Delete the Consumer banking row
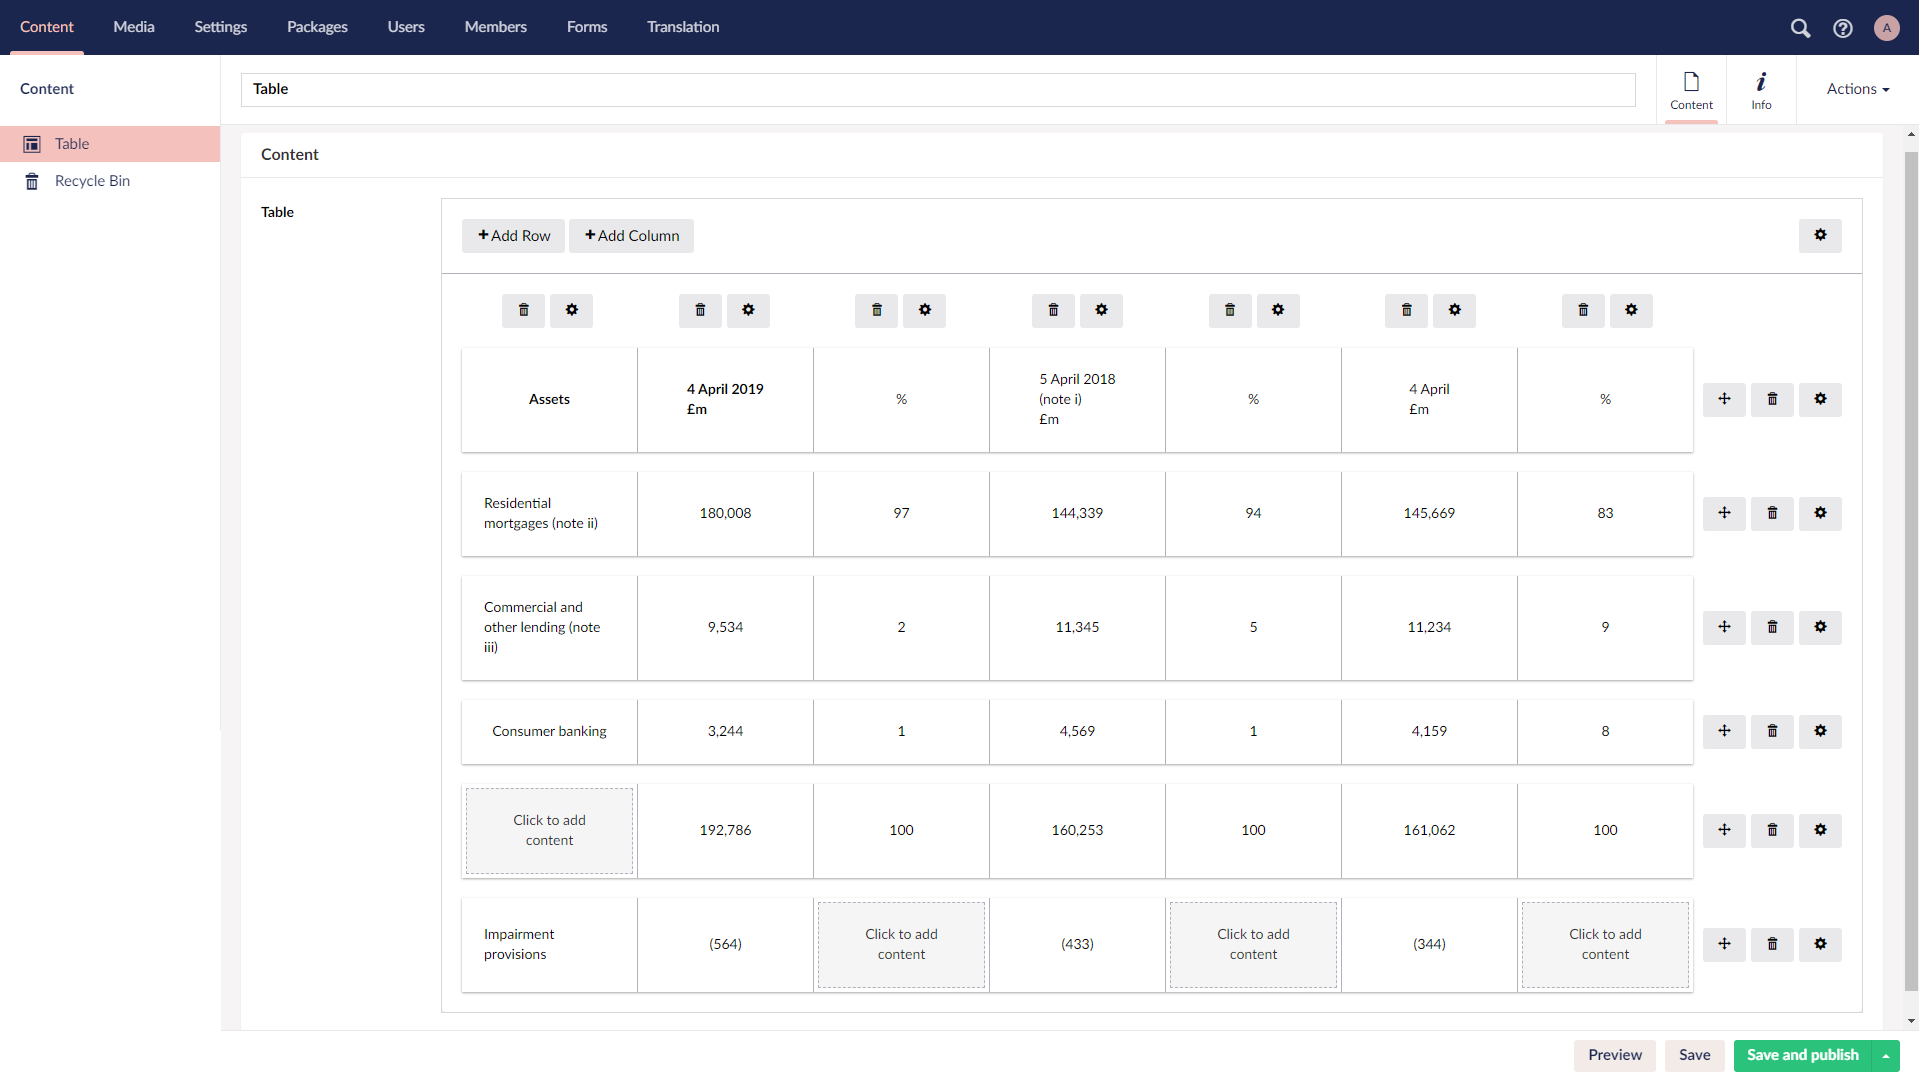The width and height of the screenshot is (1919, 1079). 1772,731
